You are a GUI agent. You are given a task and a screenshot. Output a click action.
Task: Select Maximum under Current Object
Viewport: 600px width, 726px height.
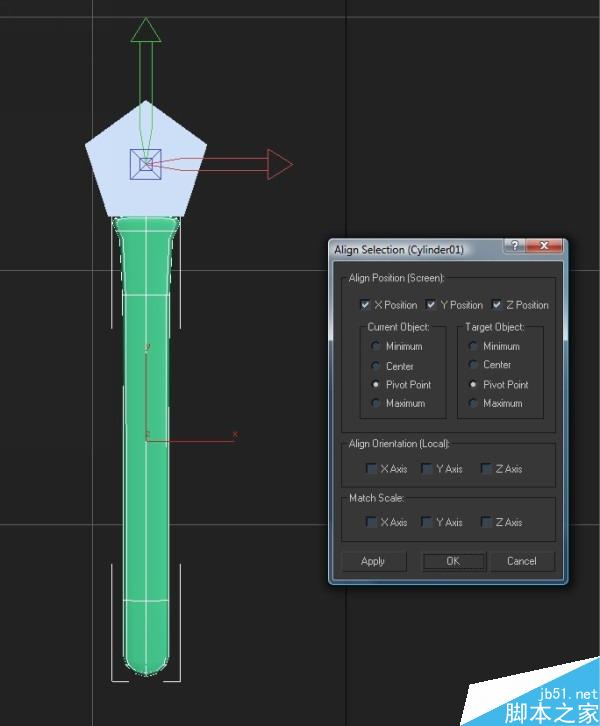coord(375,403)
